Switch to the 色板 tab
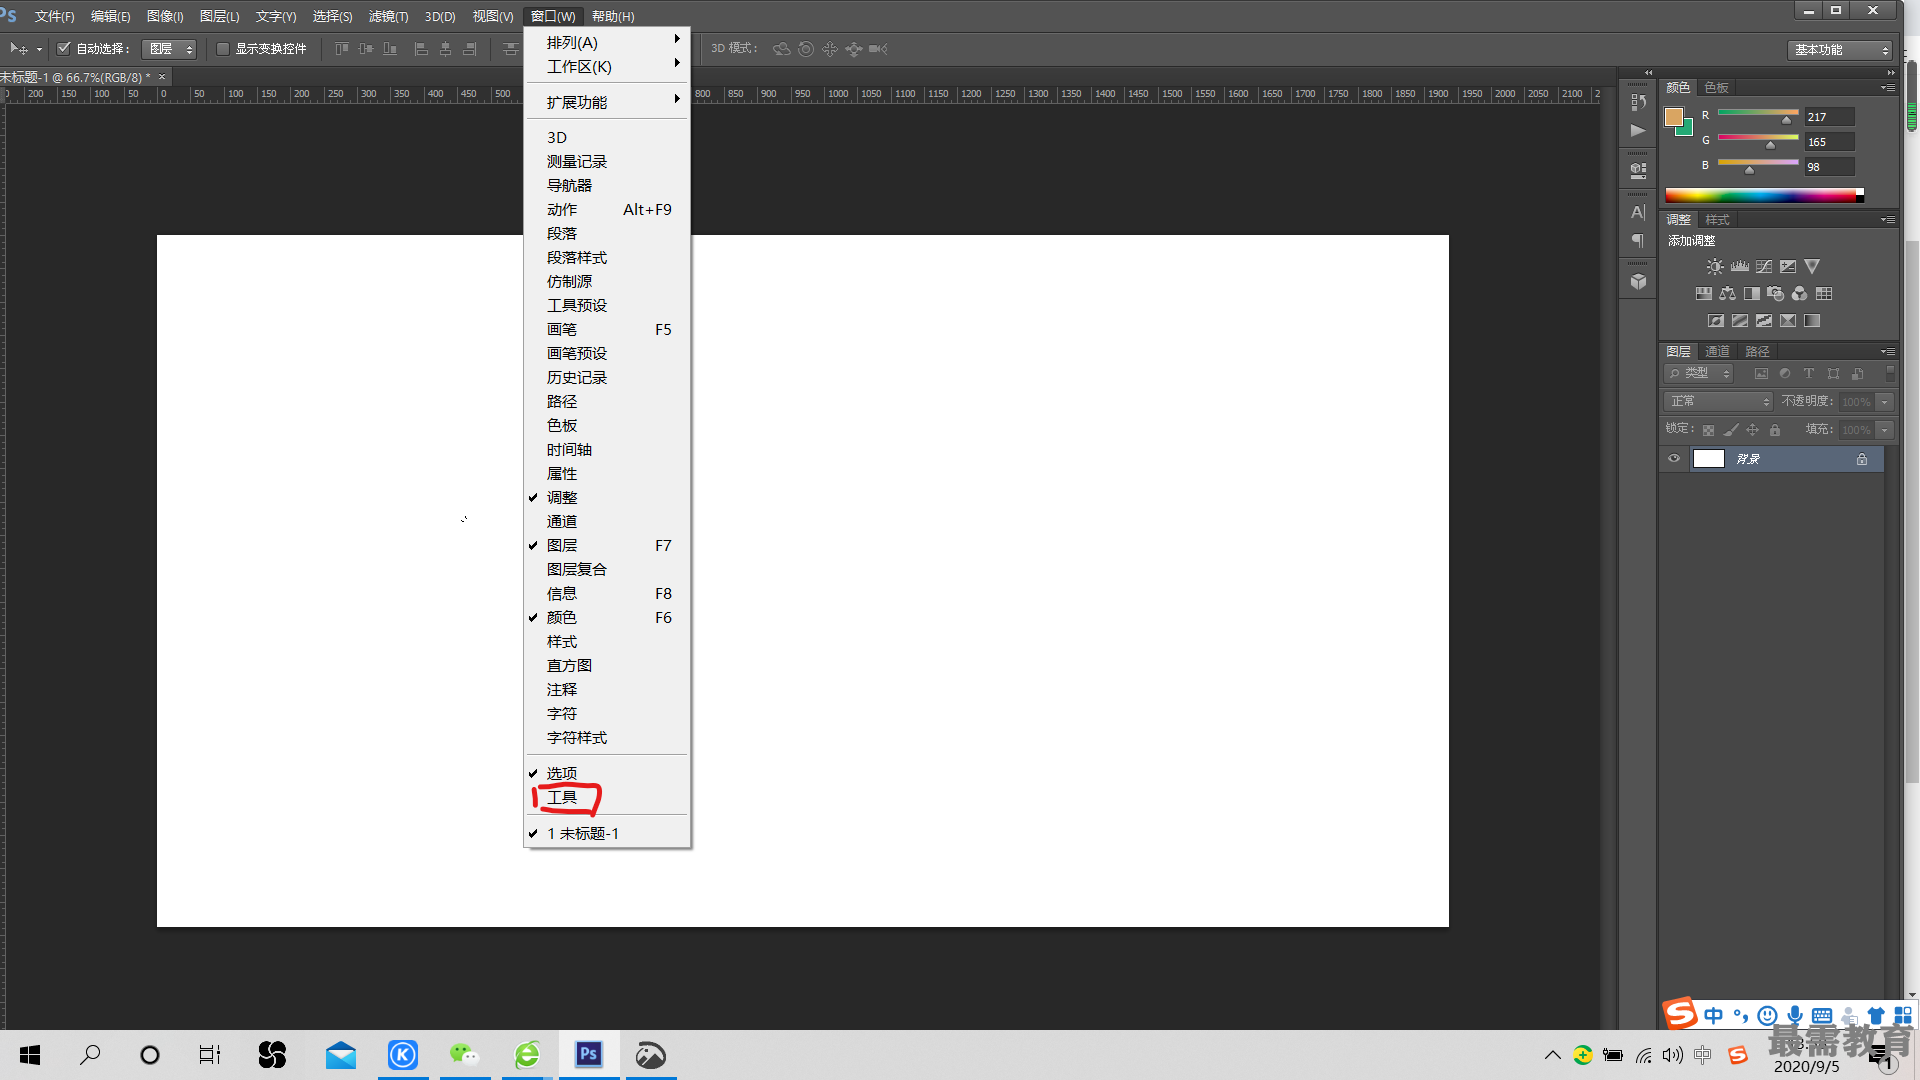Viewport: 1920px width, 1080px height. 1717,88
